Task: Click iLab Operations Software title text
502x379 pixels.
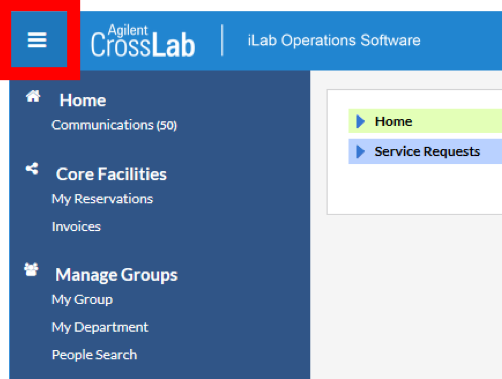Action: (x=334, y=40)
